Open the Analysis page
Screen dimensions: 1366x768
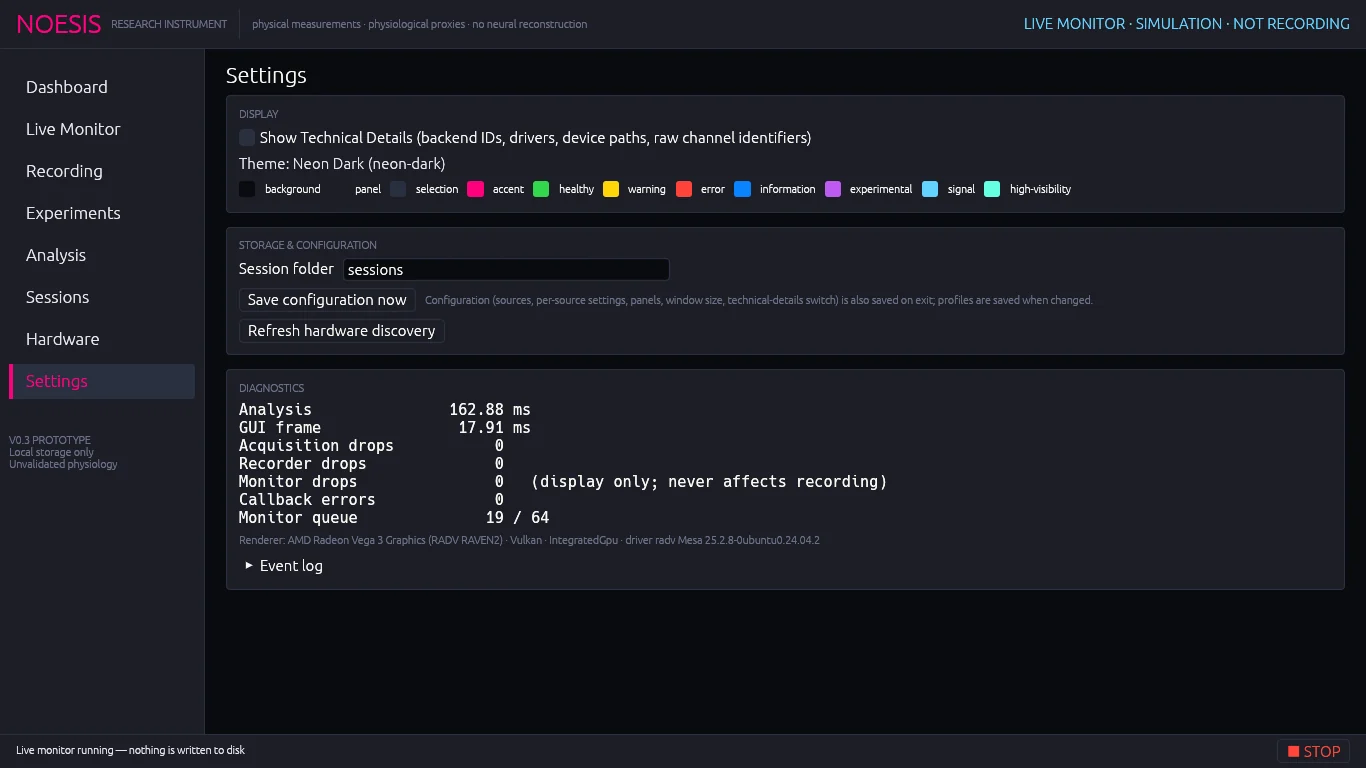coord(101,255)
